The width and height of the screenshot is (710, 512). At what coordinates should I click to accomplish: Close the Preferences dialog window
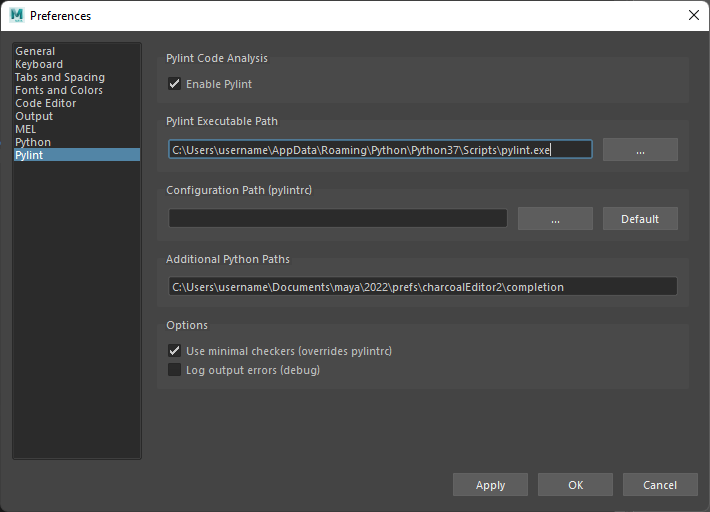[x=693, y=15]
